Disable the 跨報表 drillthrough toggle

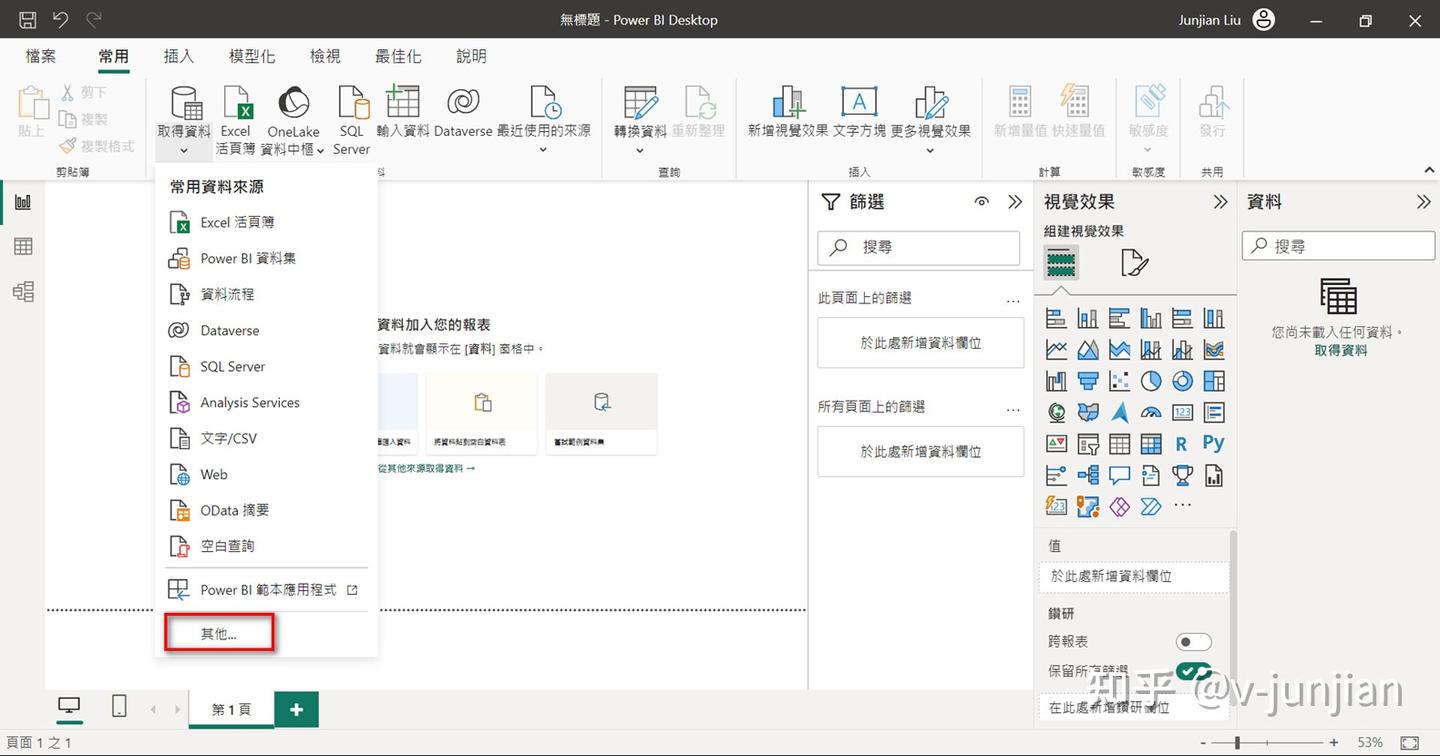point(1193,641)
